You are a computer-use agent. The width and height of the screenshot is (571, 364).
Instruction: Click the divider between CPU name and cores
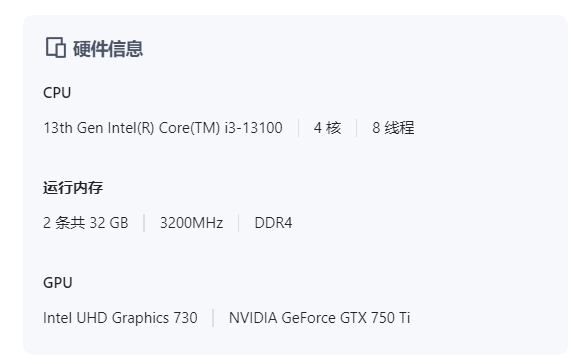click(x=299, y=128)
